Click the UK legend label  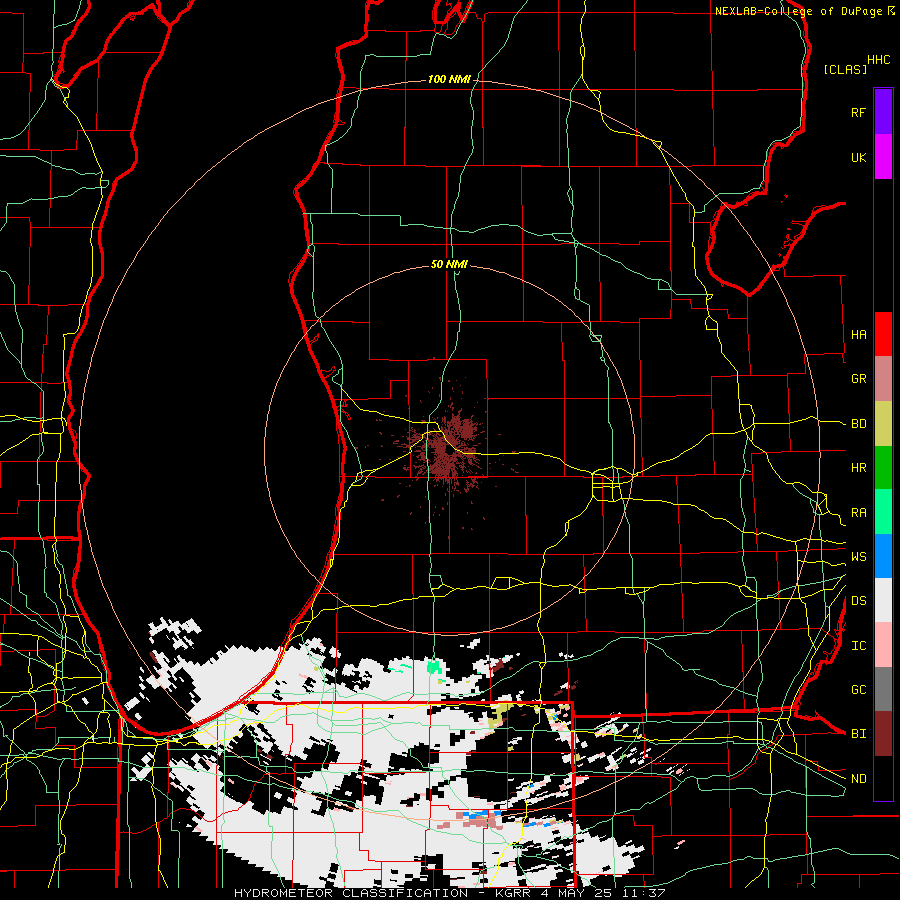(859, 157)
